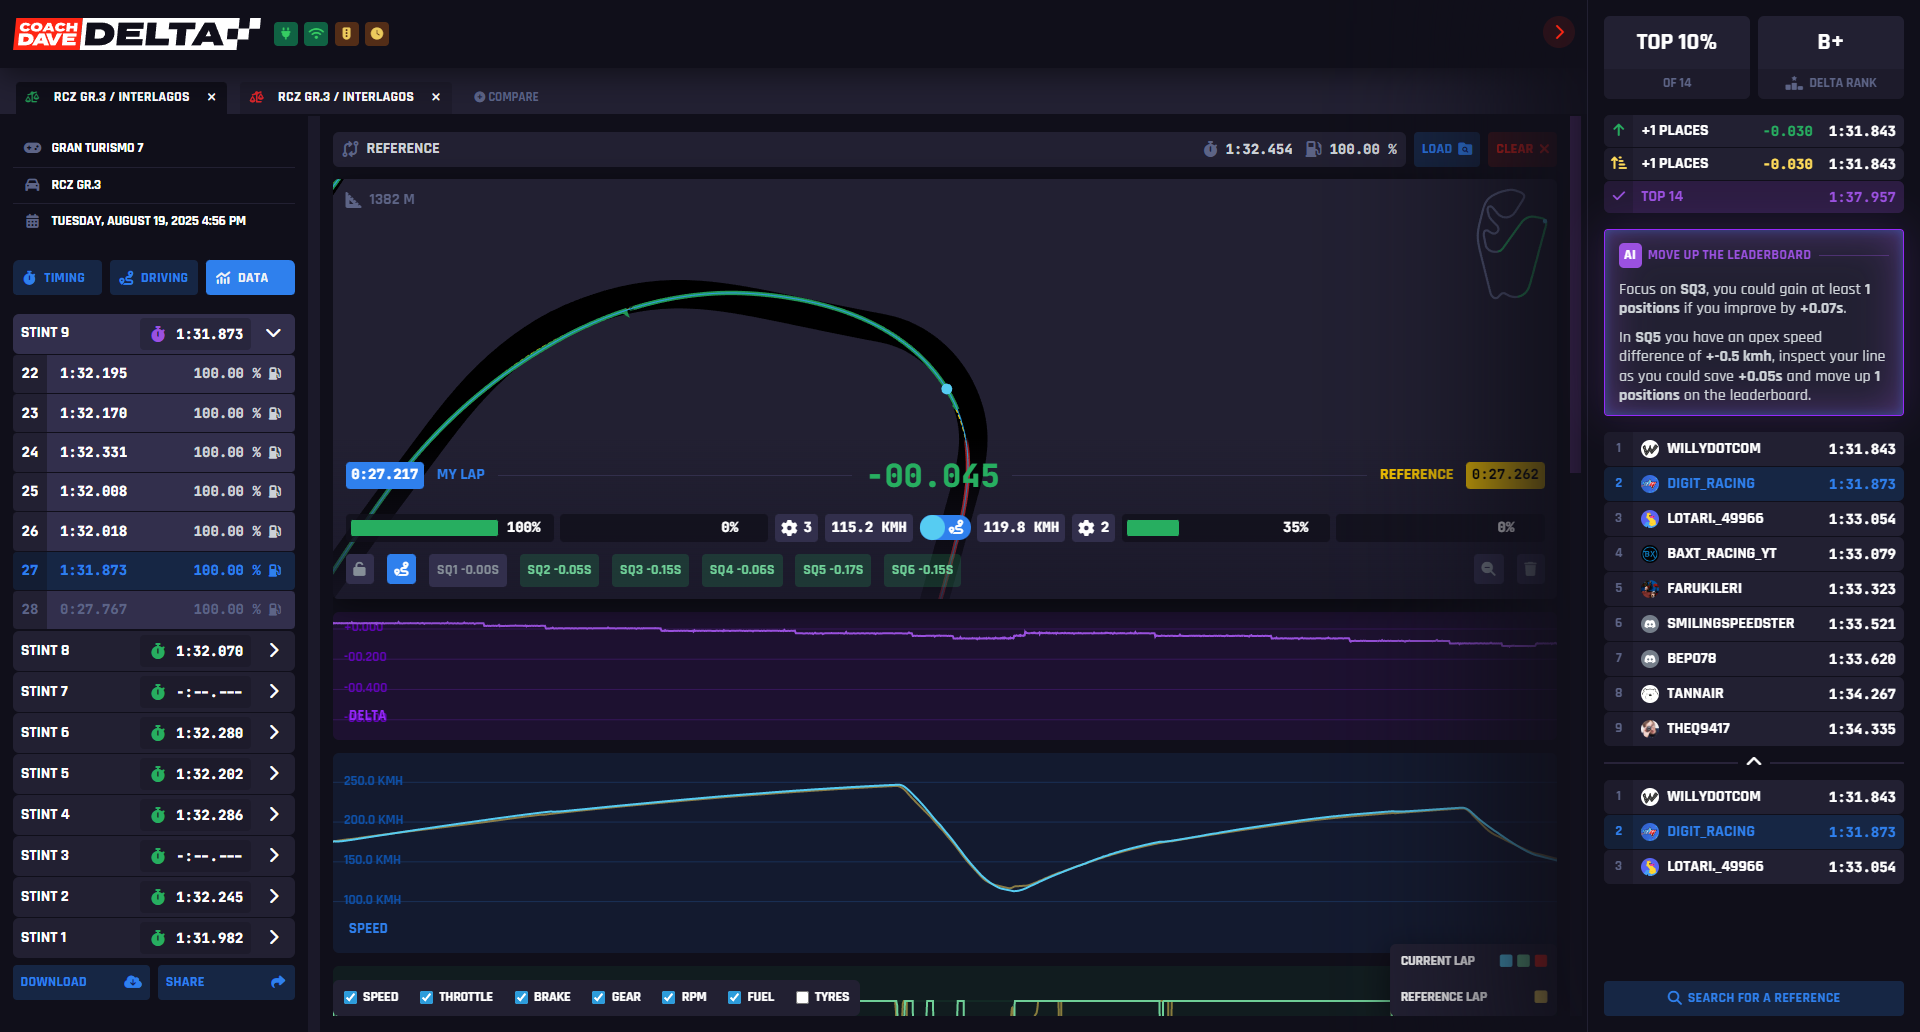
Task: Click the orange battery status icon
Action: tap(346, 34)
